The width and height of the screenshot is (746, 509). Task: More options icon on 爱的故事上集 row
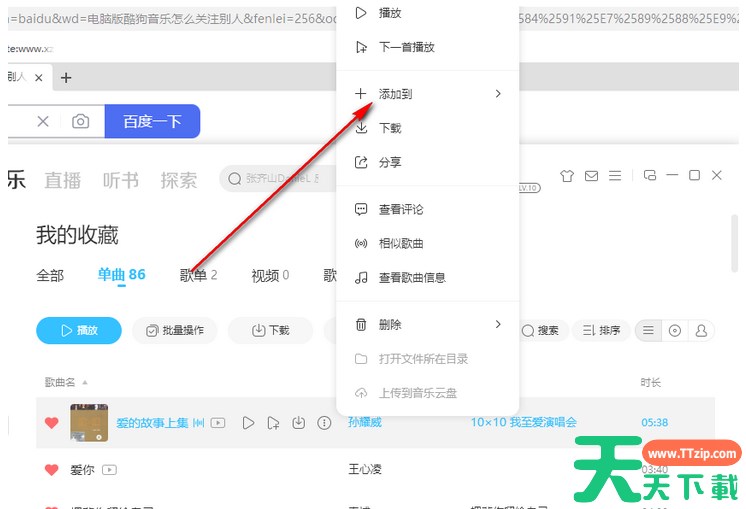(324, 423)
